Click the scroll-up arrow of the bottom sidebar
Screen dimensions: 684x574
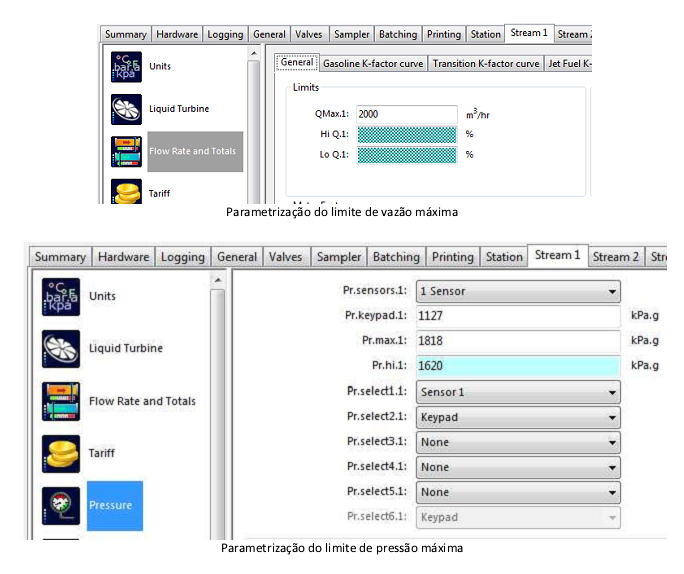218,280
